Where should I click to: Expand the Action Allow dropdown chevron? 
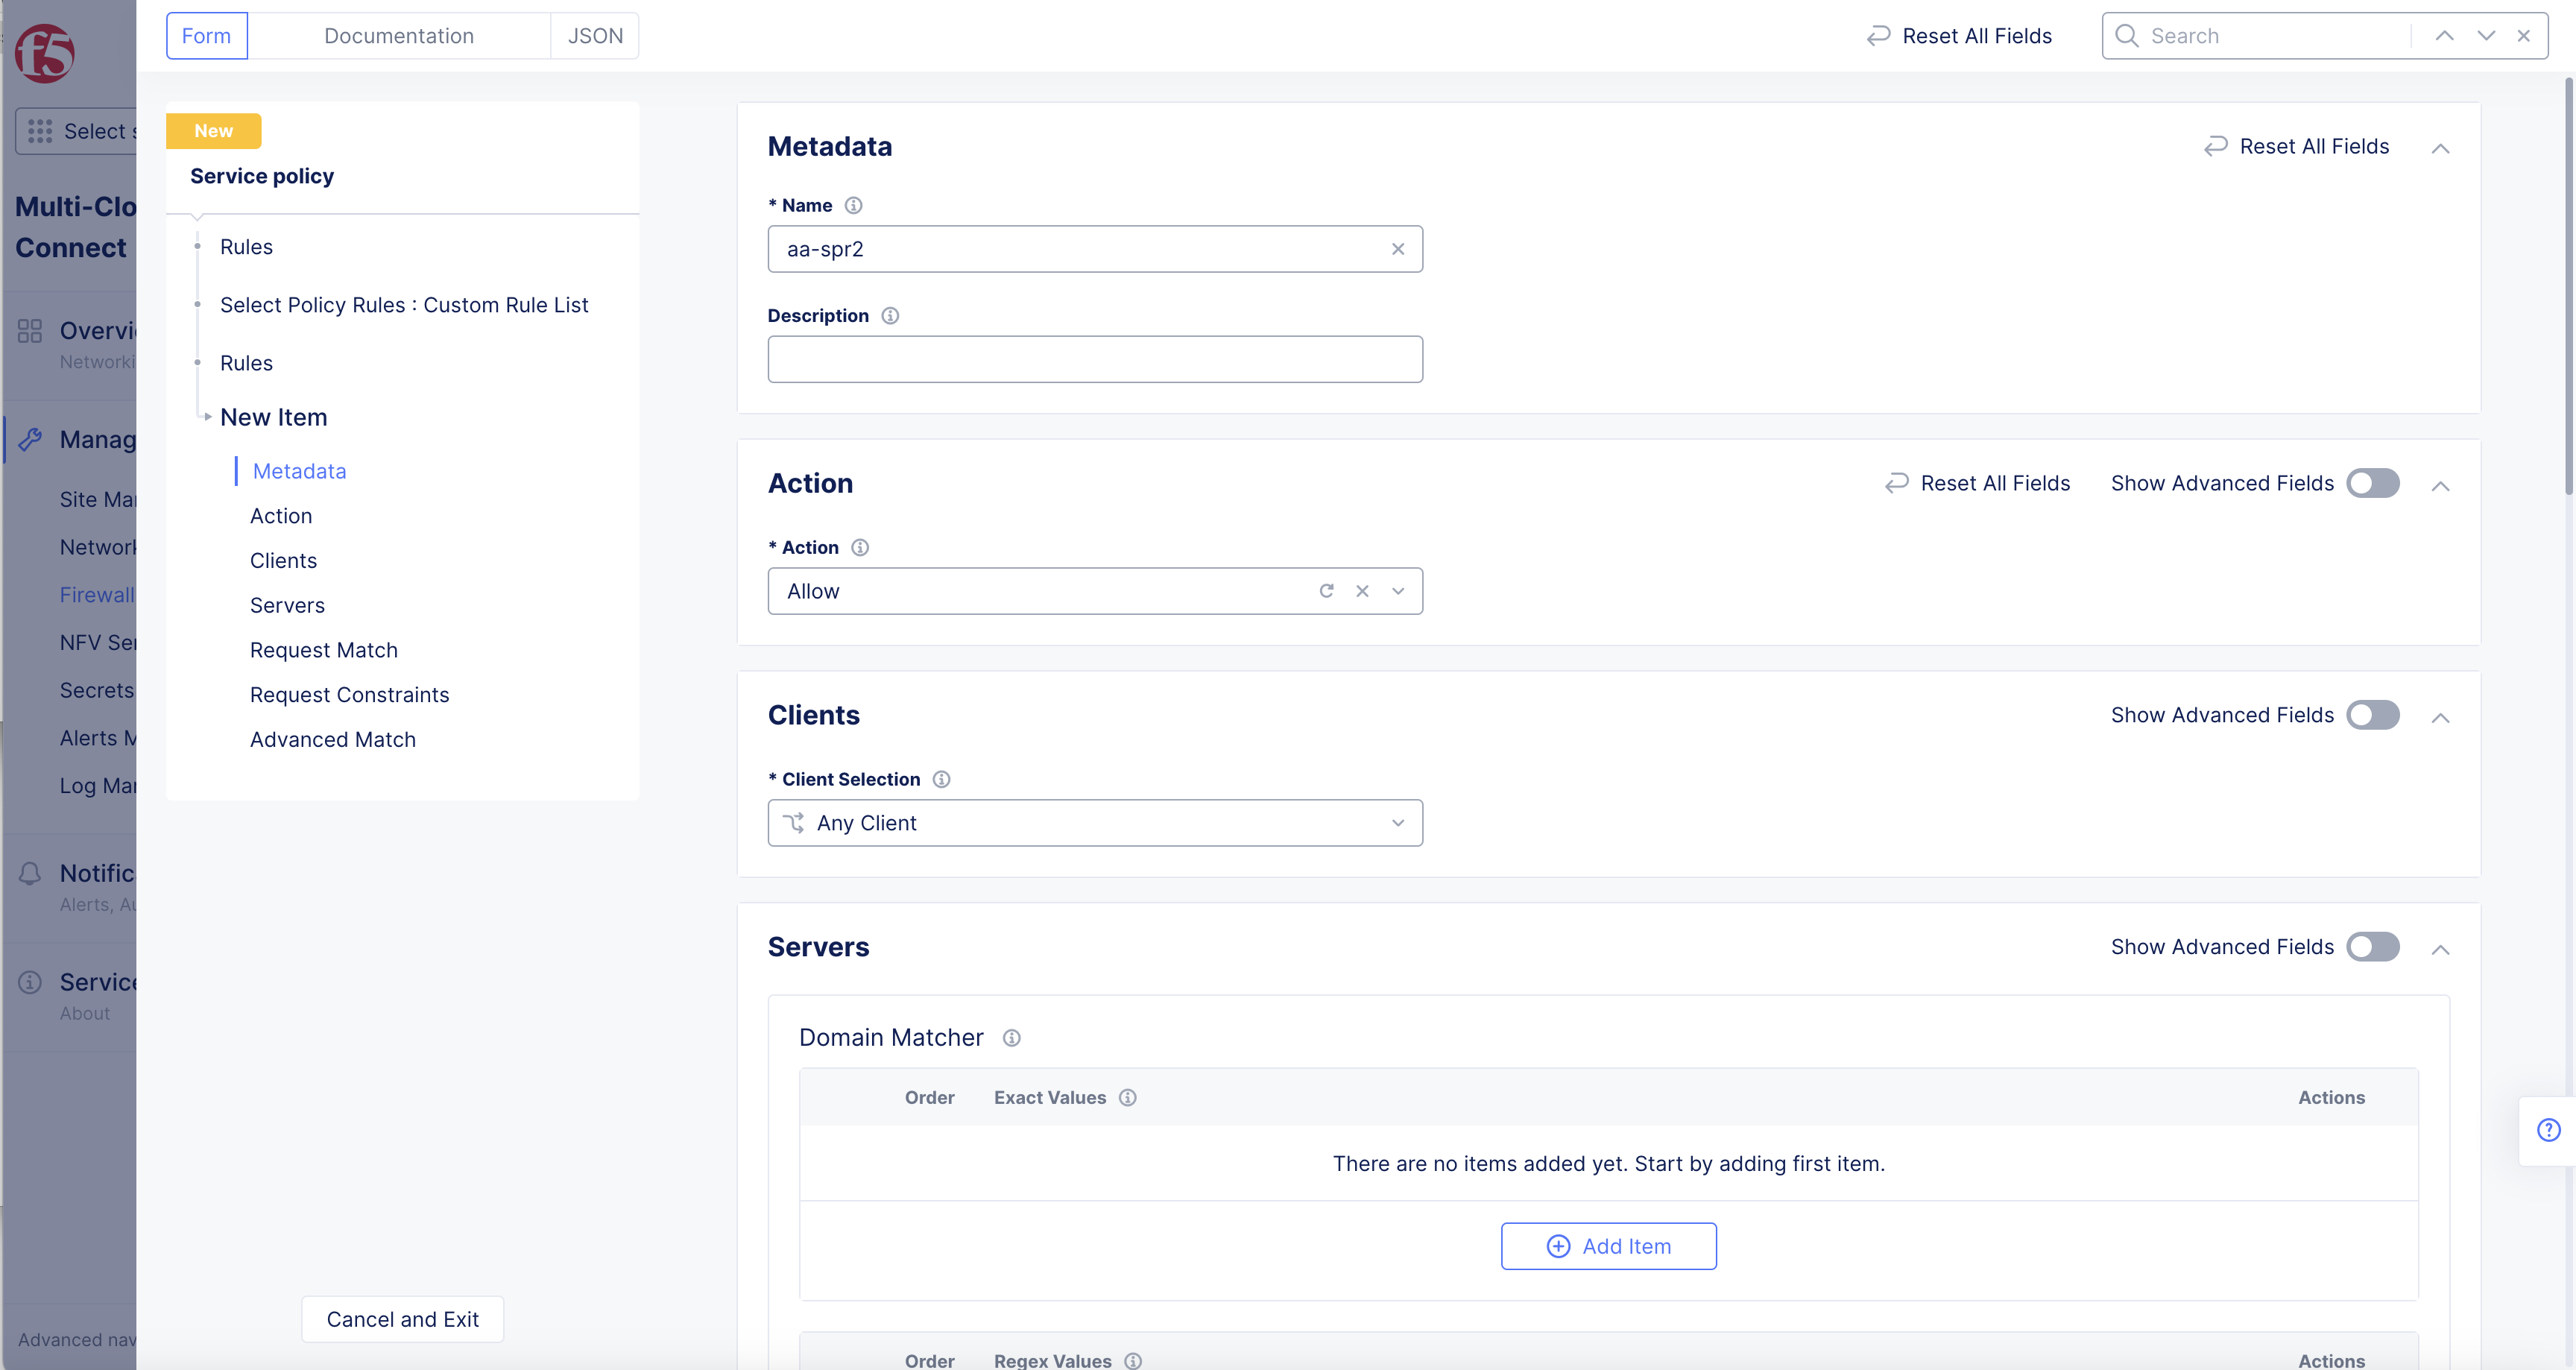point(1397,592)
